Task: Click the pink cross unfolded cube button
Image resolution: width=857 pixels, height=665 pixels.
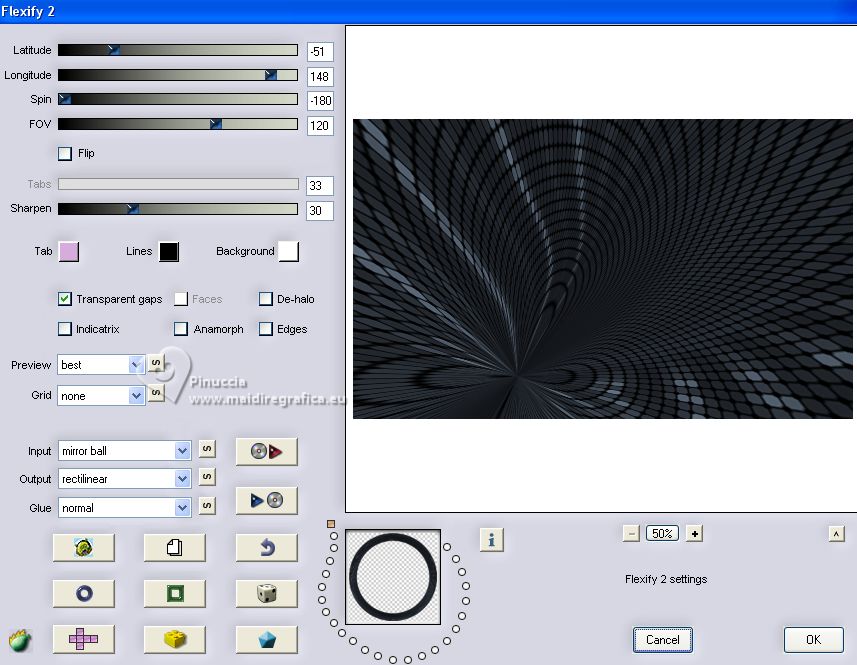Action: (x=84, y=639)
